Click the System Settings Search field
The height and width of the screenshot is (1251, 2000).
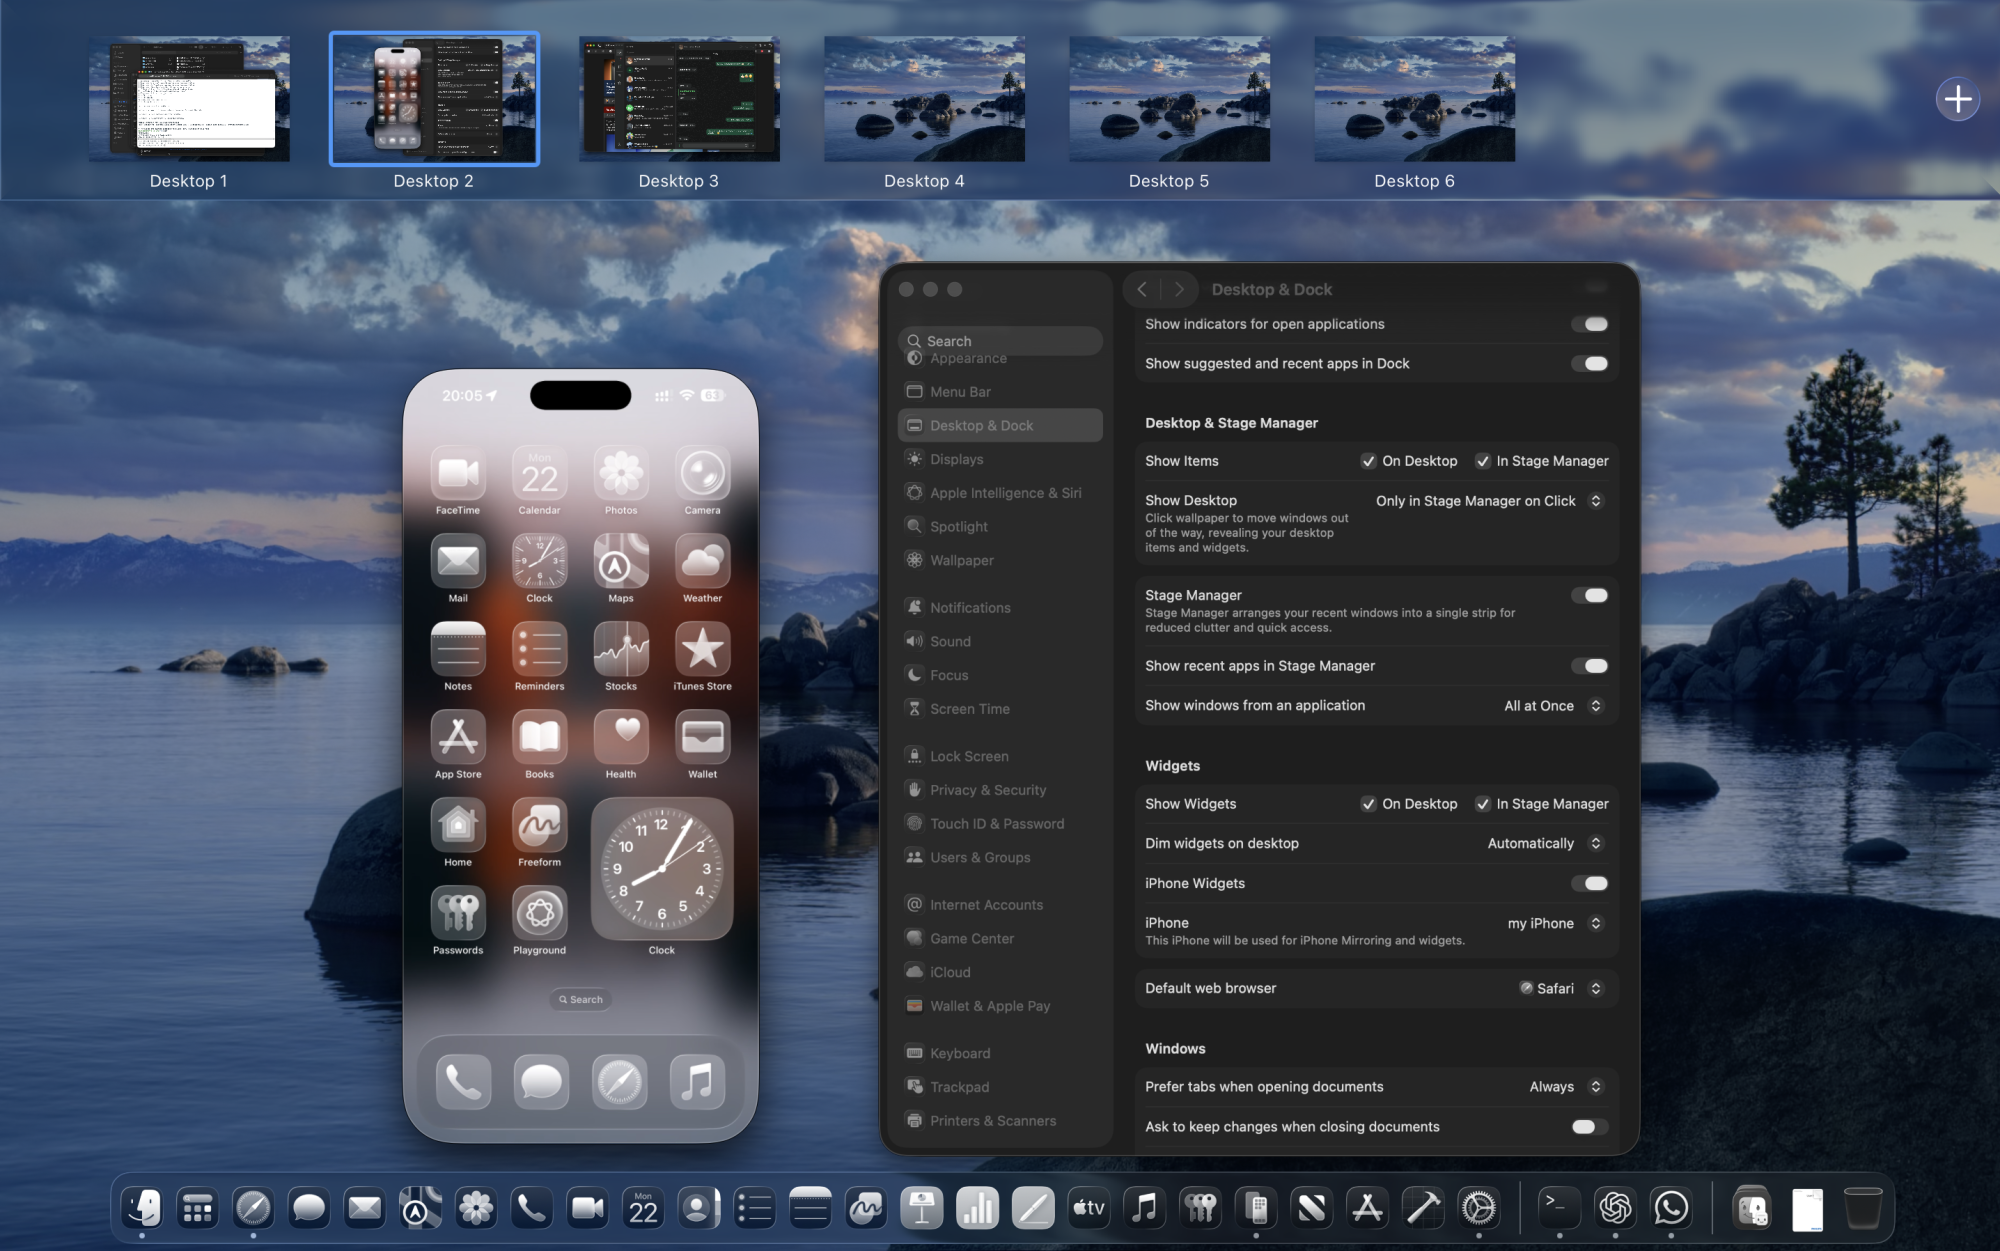[1000, 341]
